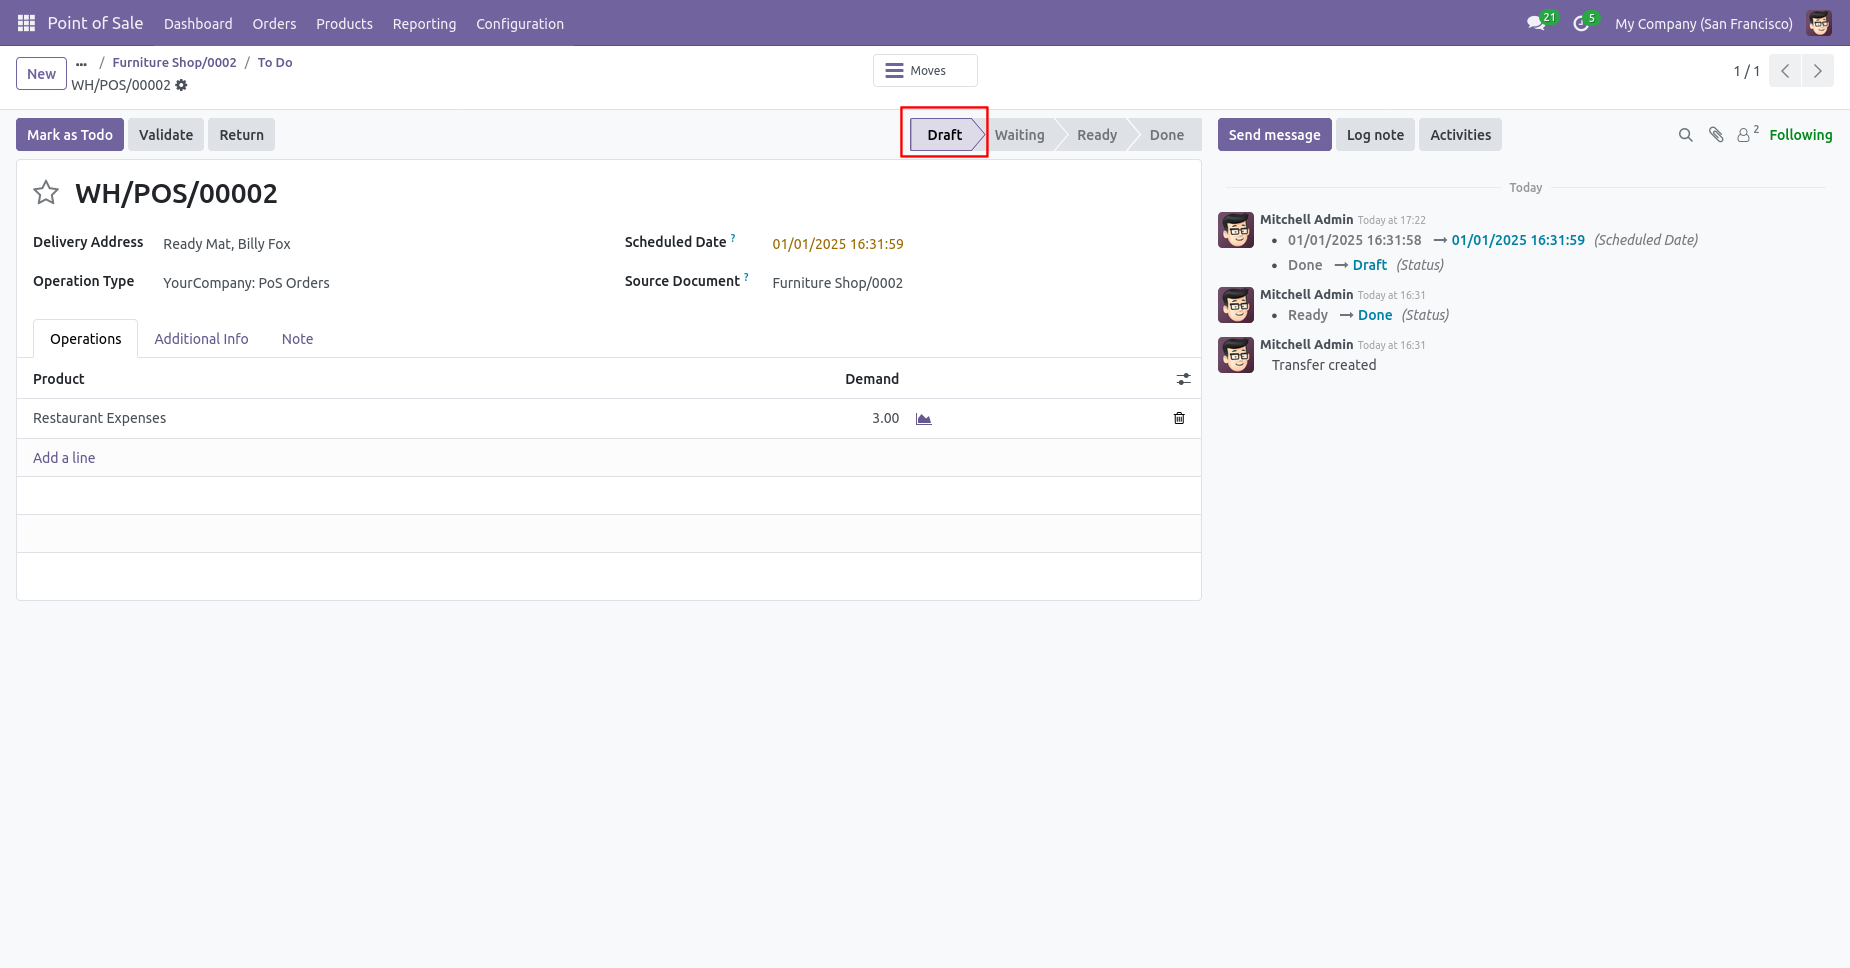Switch to the Note tab

(x=297, y=339)
